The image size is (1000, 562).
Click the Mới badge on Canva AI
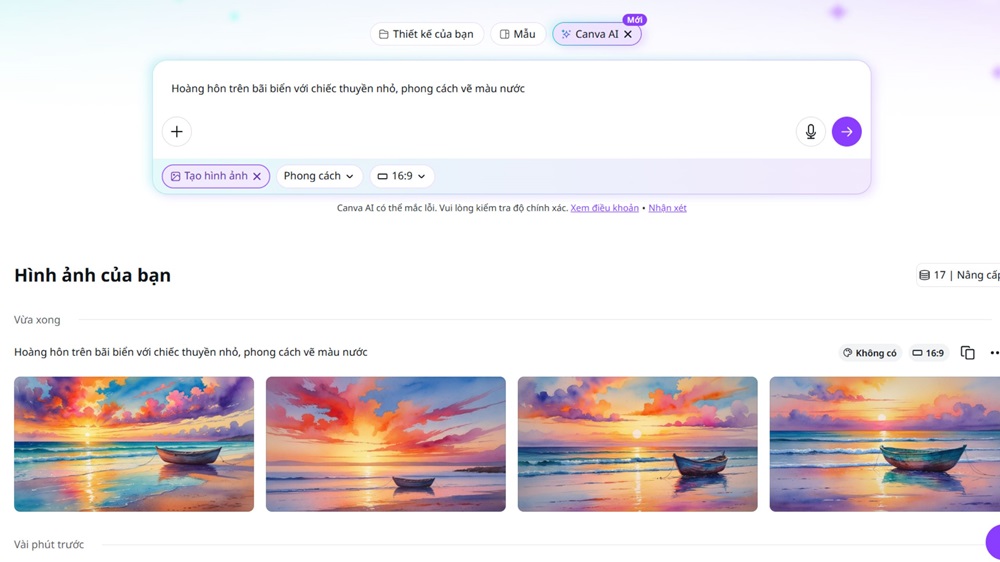634,20
